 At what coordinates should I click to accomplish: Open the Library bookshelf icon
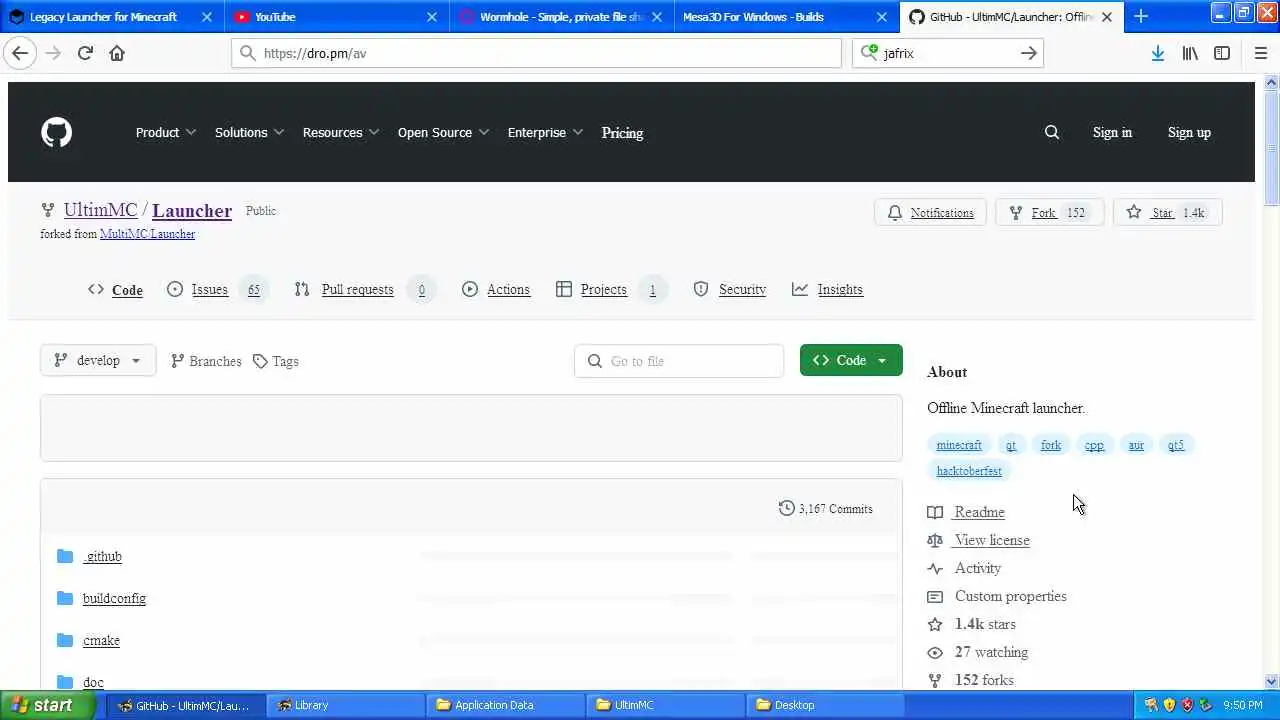pos(1190,53)
